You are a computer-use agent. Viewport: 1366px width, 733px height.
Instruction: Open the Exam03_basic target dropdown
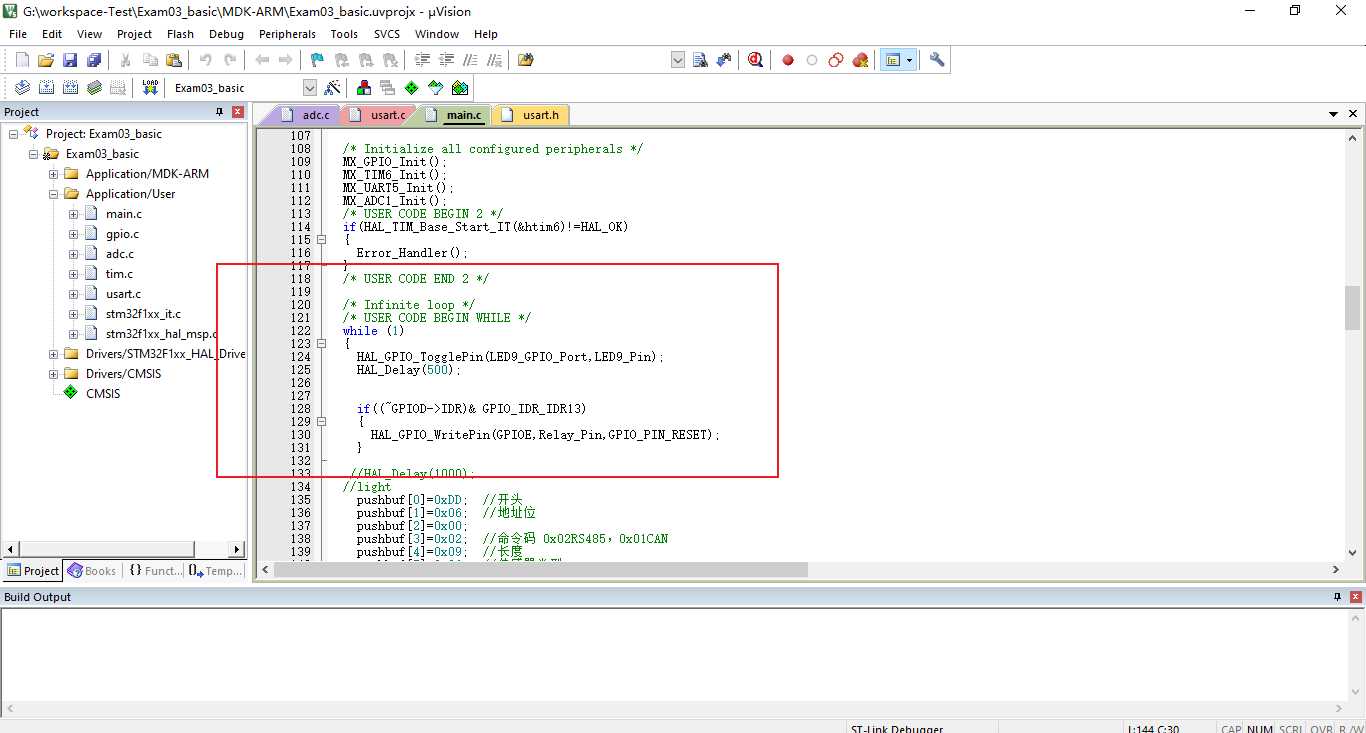pos(309,88)
